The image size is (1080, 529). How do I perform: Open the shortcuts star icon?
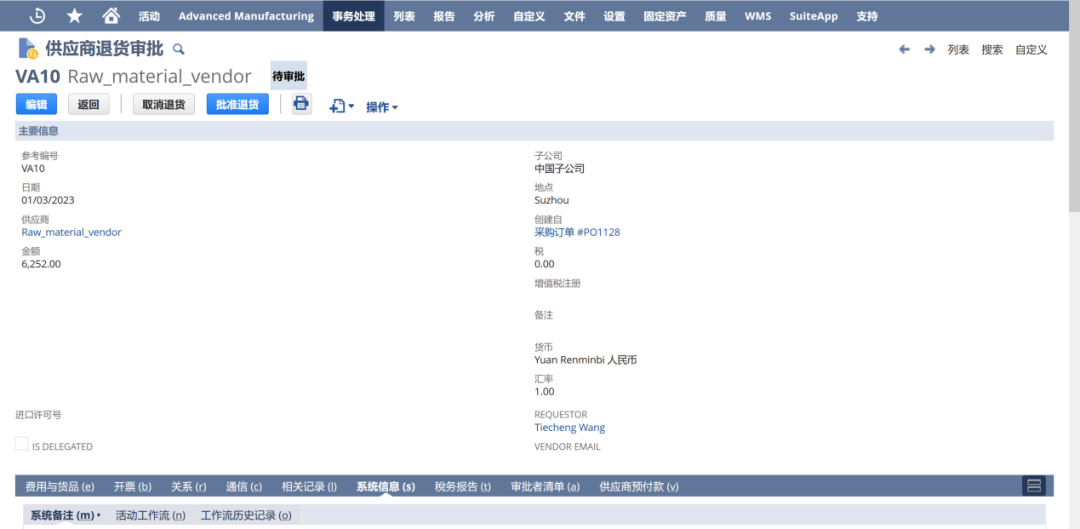(74, 16)
